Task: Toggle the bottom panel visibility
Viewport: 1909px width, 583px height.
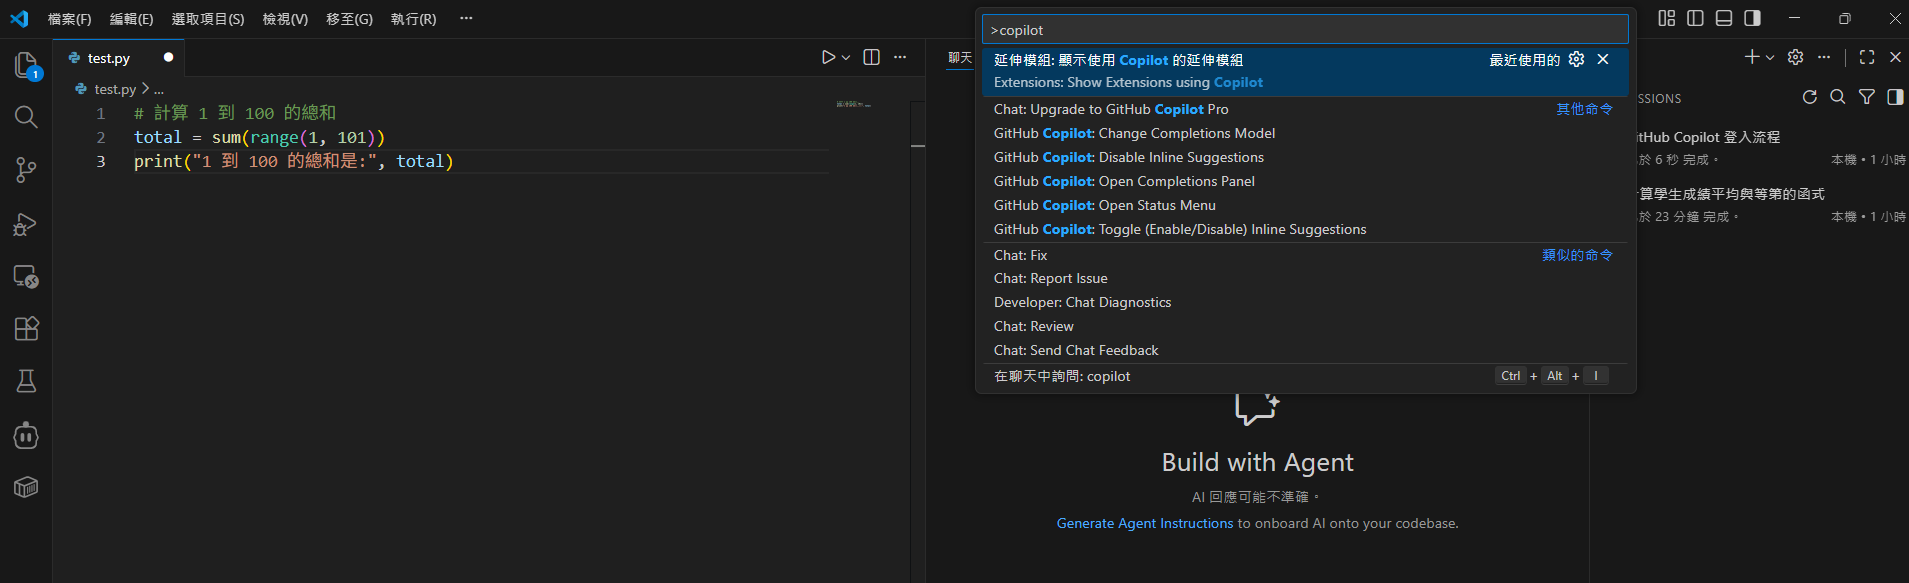Action: pyautogui.click(x=1724, y=18)
